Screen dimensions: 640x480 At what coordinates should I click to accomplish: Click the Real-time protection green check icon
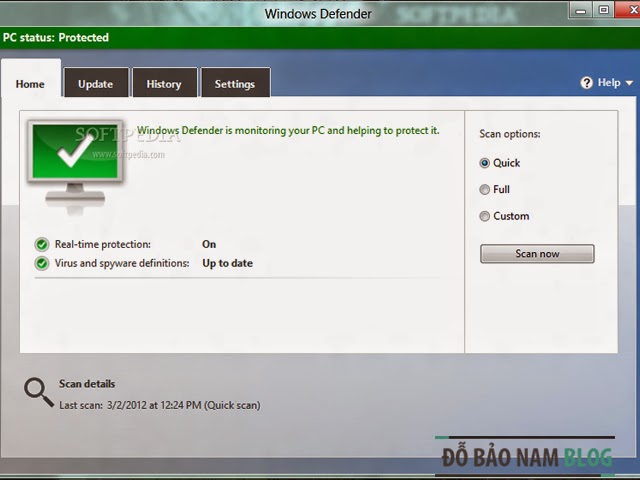(x=42, y=244)
